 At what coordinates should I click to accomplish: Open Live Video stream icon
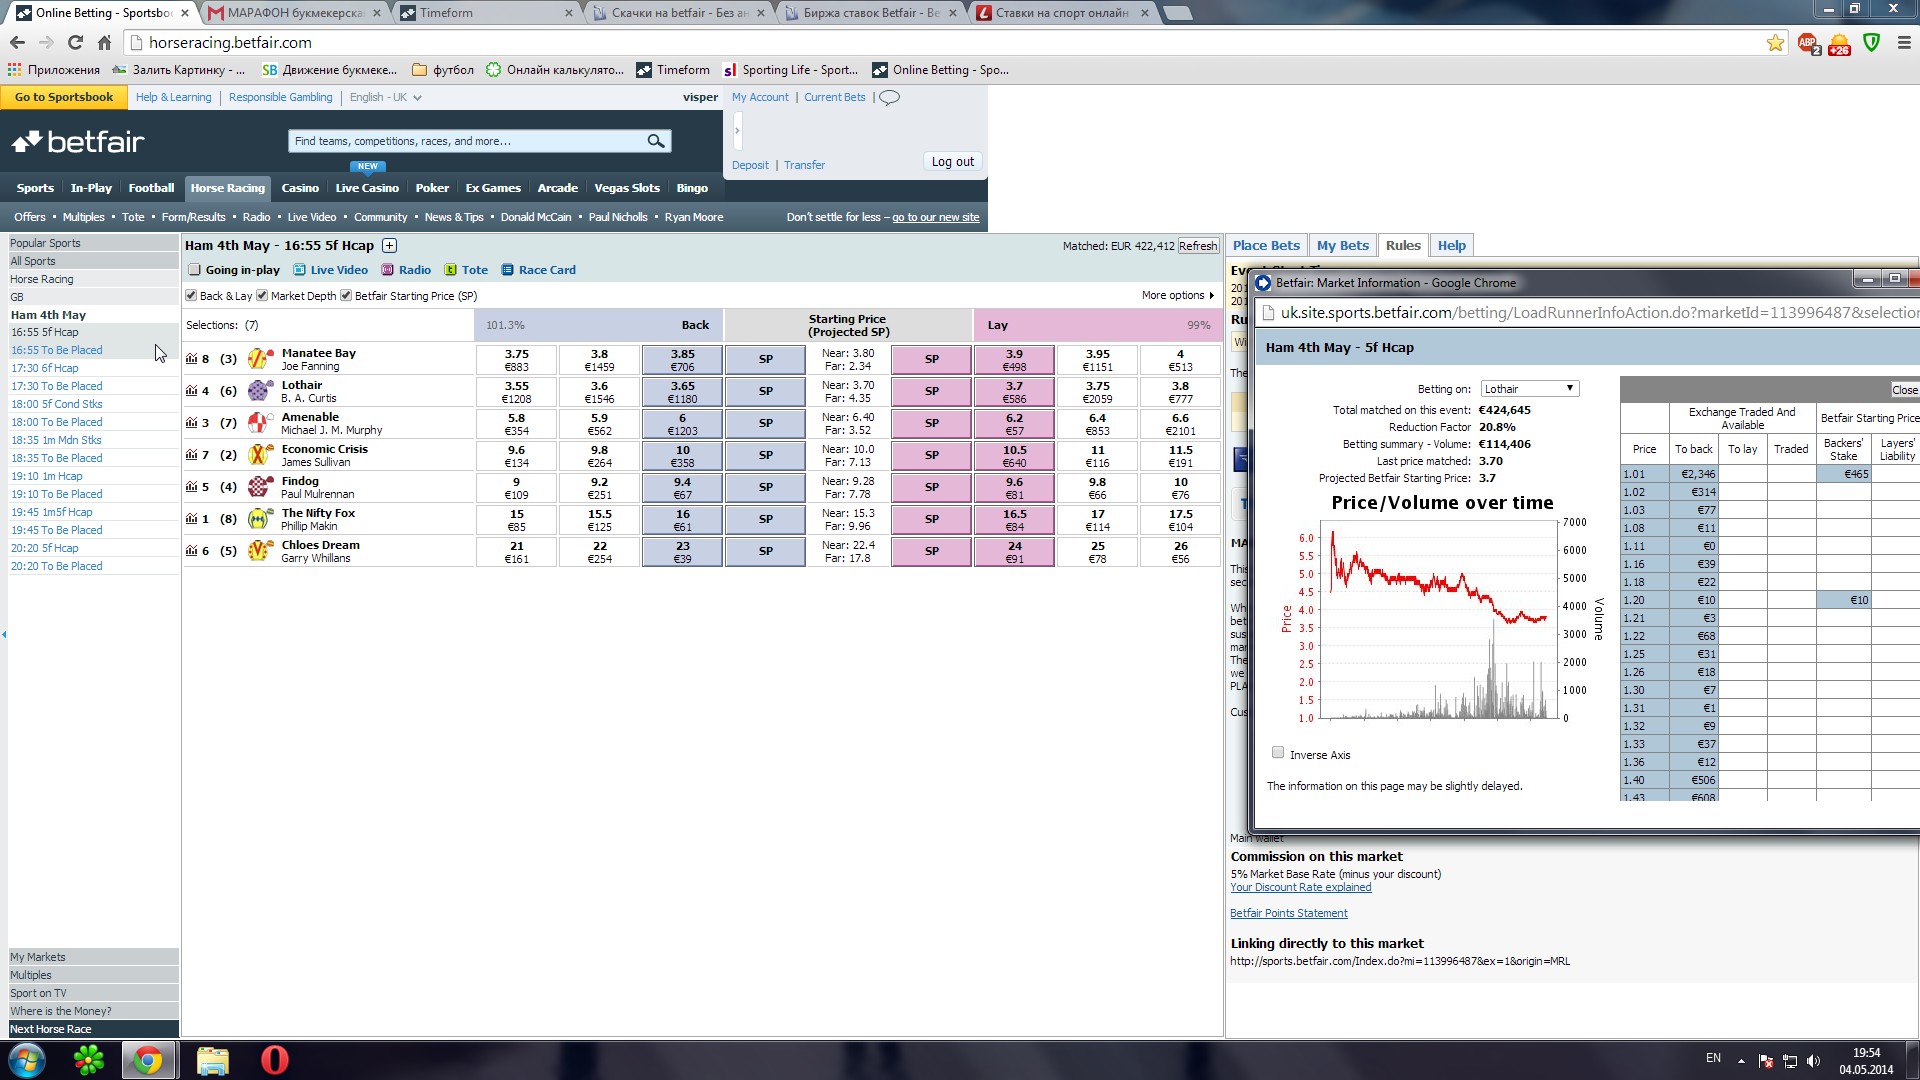click(299, 270)
